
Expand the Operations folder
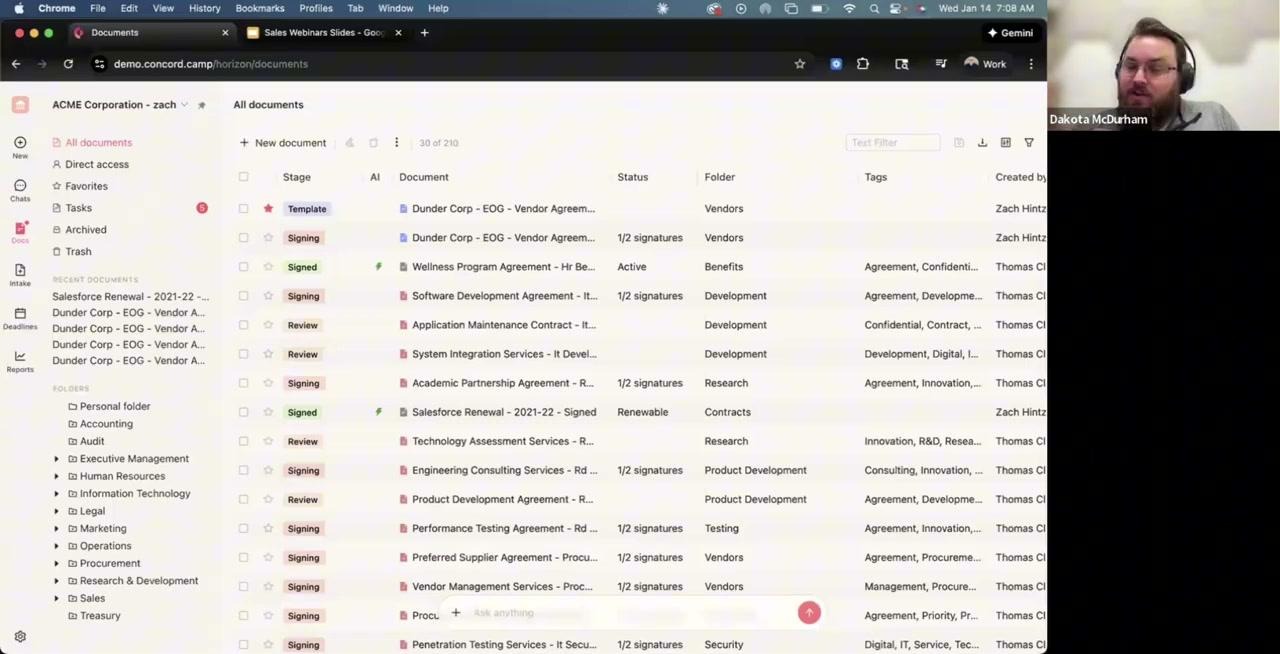[56, 546]
